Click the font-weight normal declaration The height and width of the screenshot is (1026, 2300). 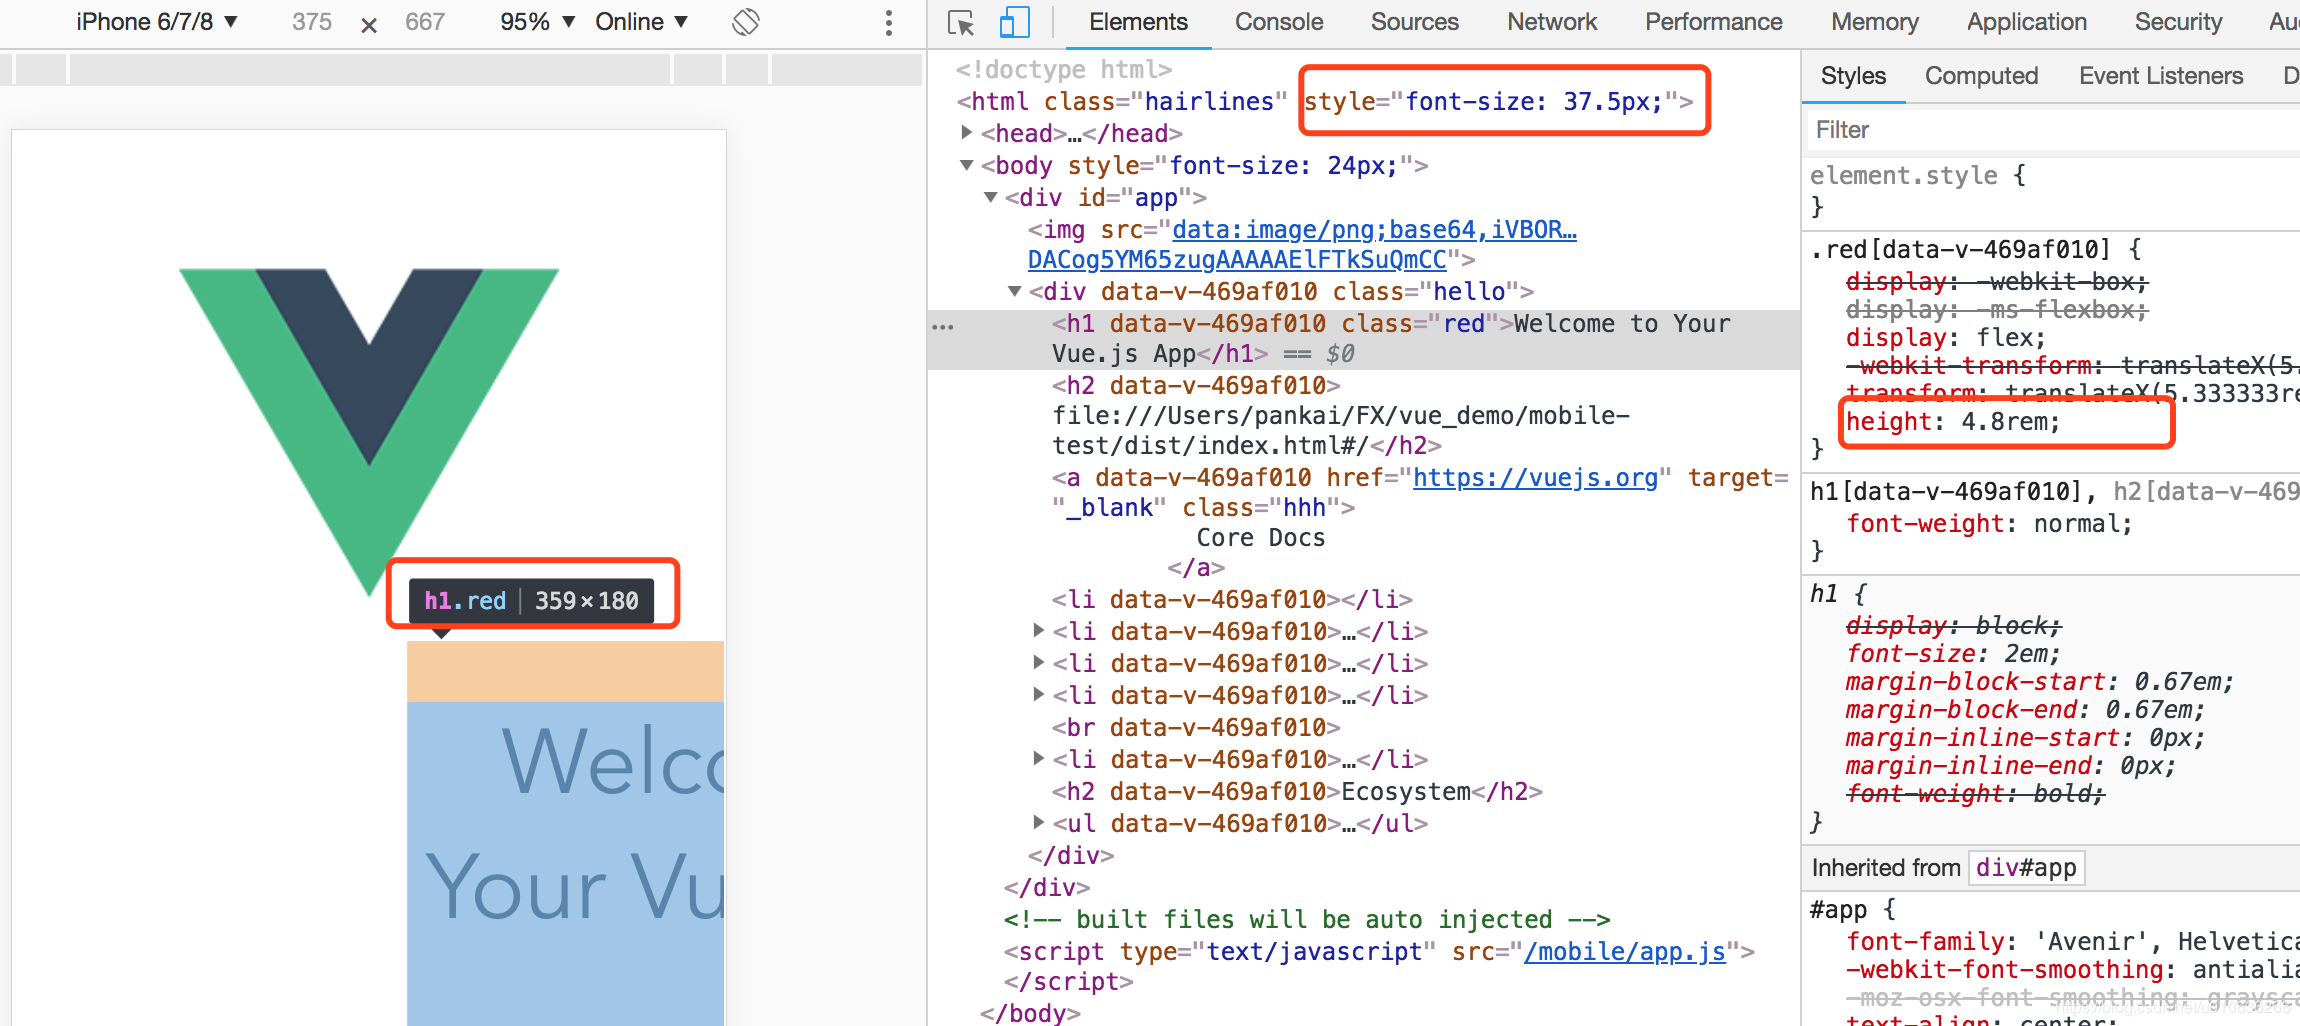click(1989, 524)
